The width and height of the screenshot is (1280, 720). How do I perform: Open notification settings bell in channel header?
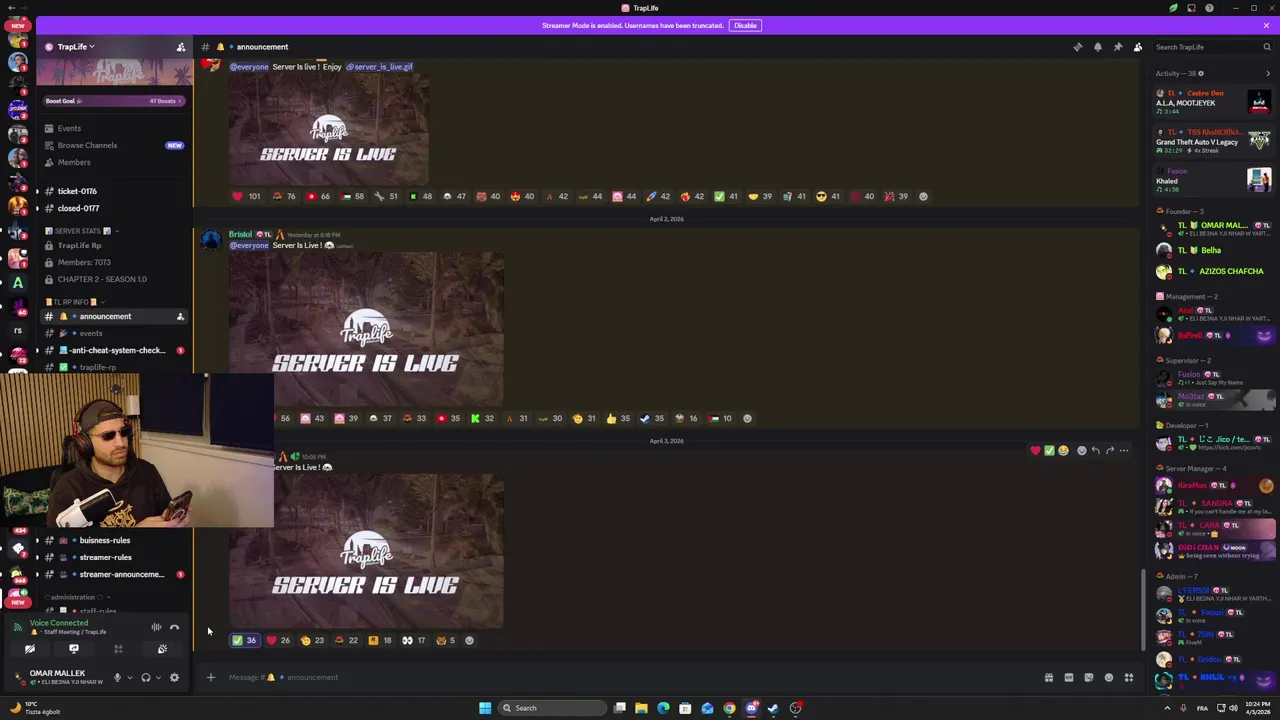(x=1098, y=47)
